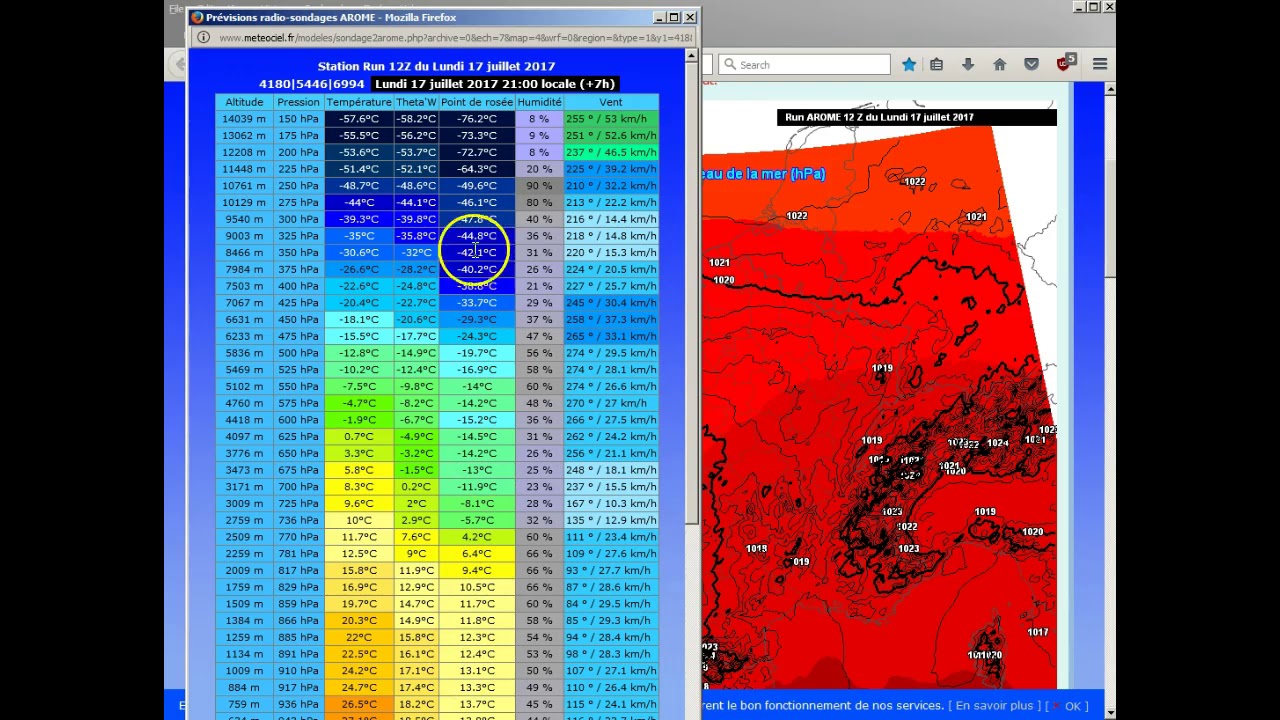The image size is (1280, 720).
Task: Click the '90 %' humidity cell
Action: [x=539, y=186]
